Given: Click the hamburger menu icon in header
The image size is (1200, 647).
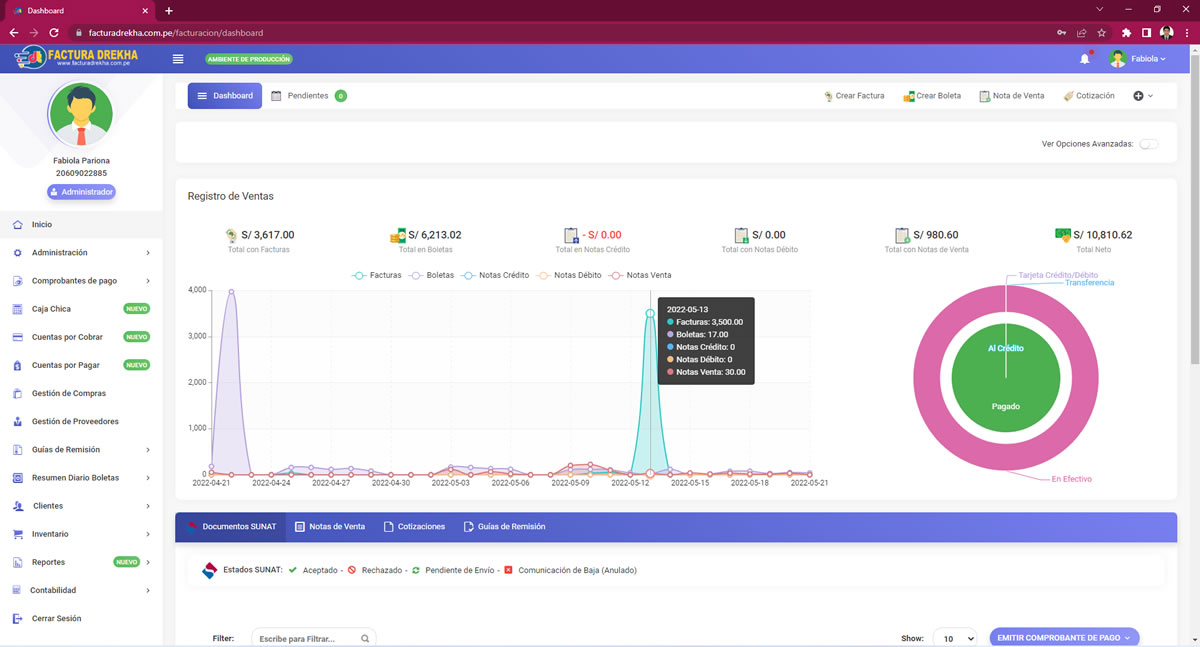Looking at the screenshot, I should 178,59.
